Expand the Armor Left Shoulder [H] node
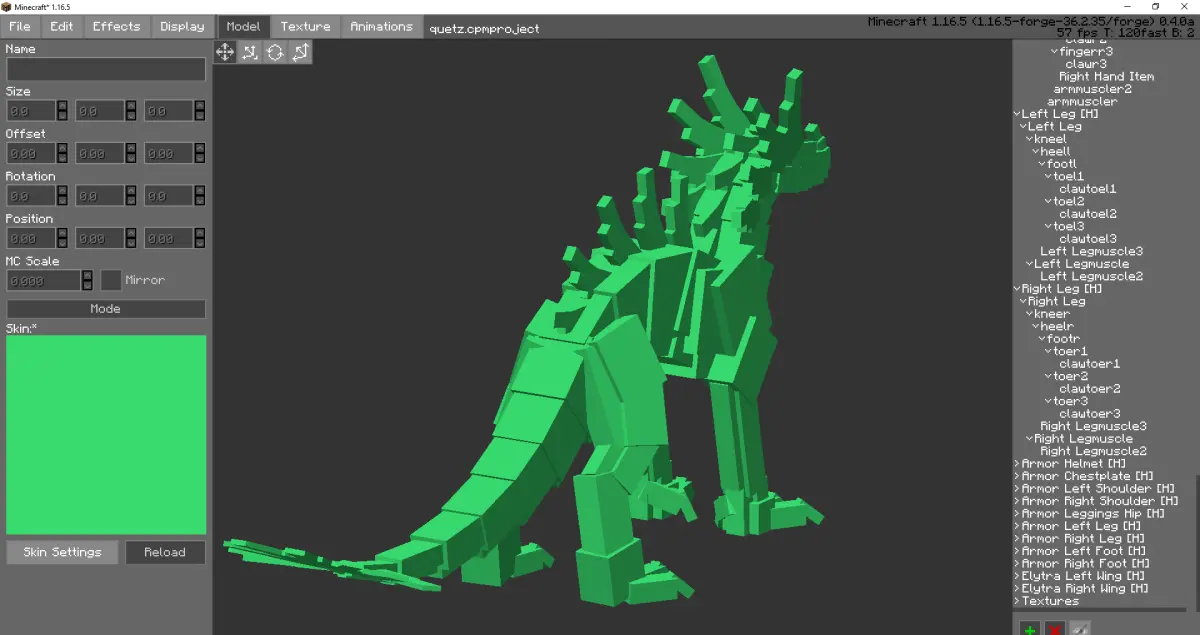The image size is (1200, 635). pos(1017,489)
